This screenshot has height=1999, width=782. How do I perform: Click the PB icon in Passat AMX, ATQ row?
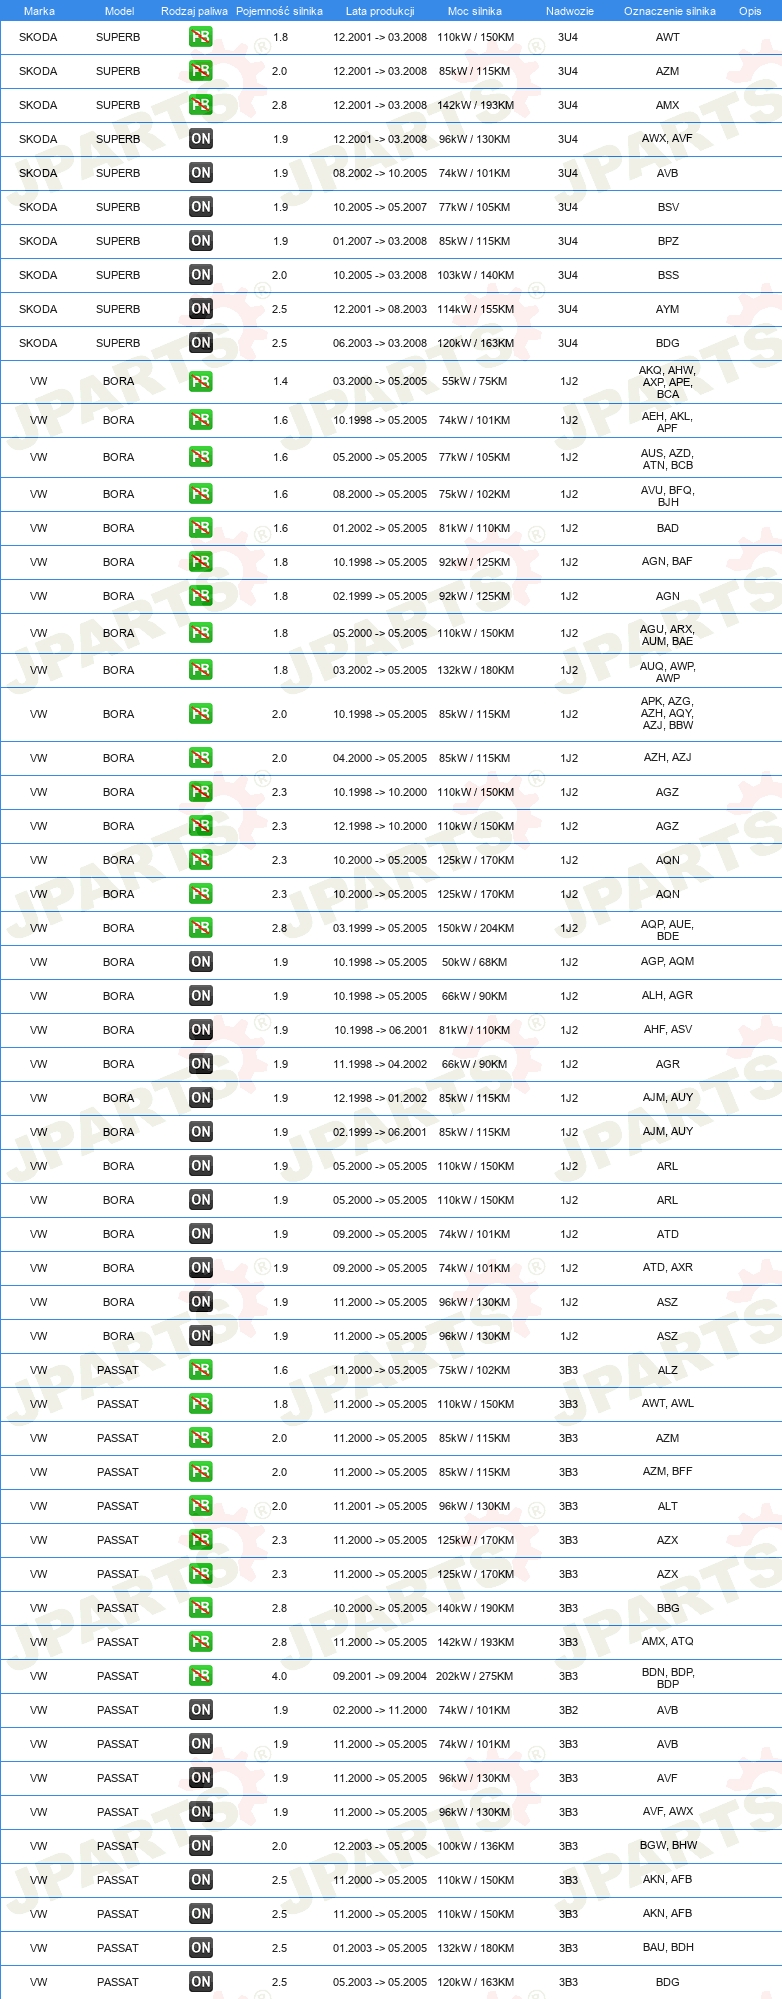tap(201, 1642)
